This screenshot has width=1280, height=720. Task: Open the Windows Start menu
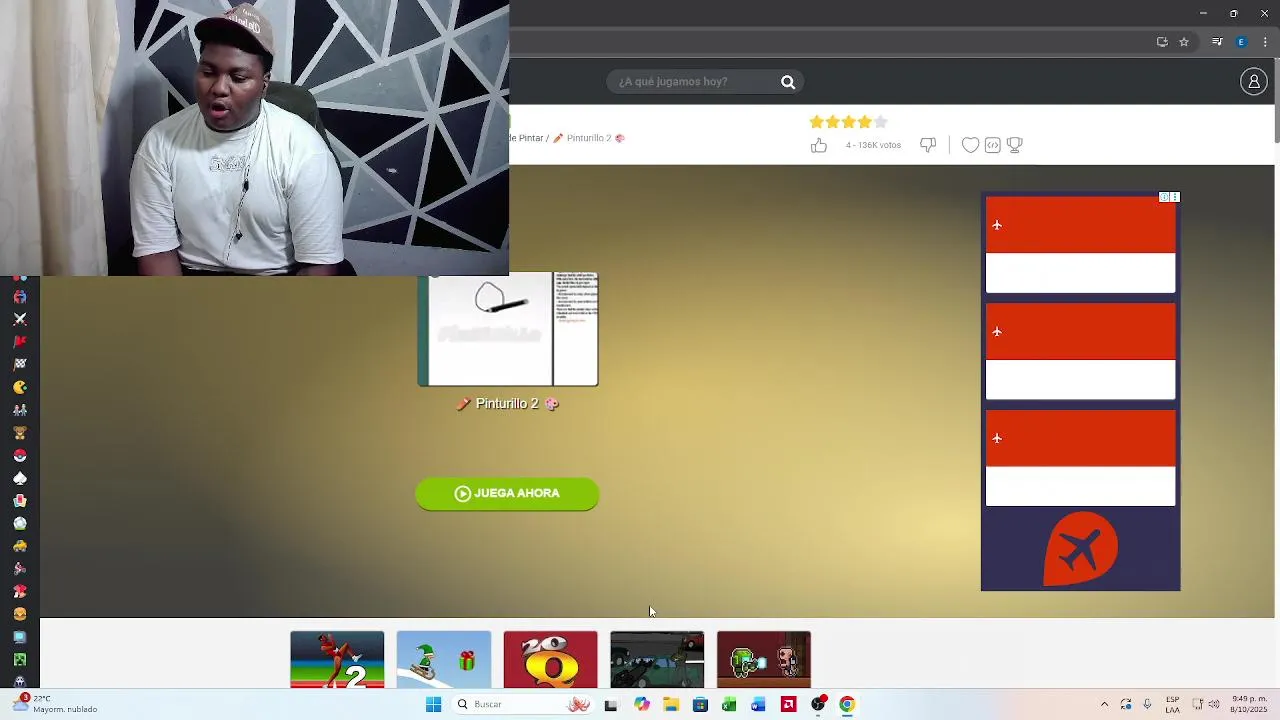[433, 704]
